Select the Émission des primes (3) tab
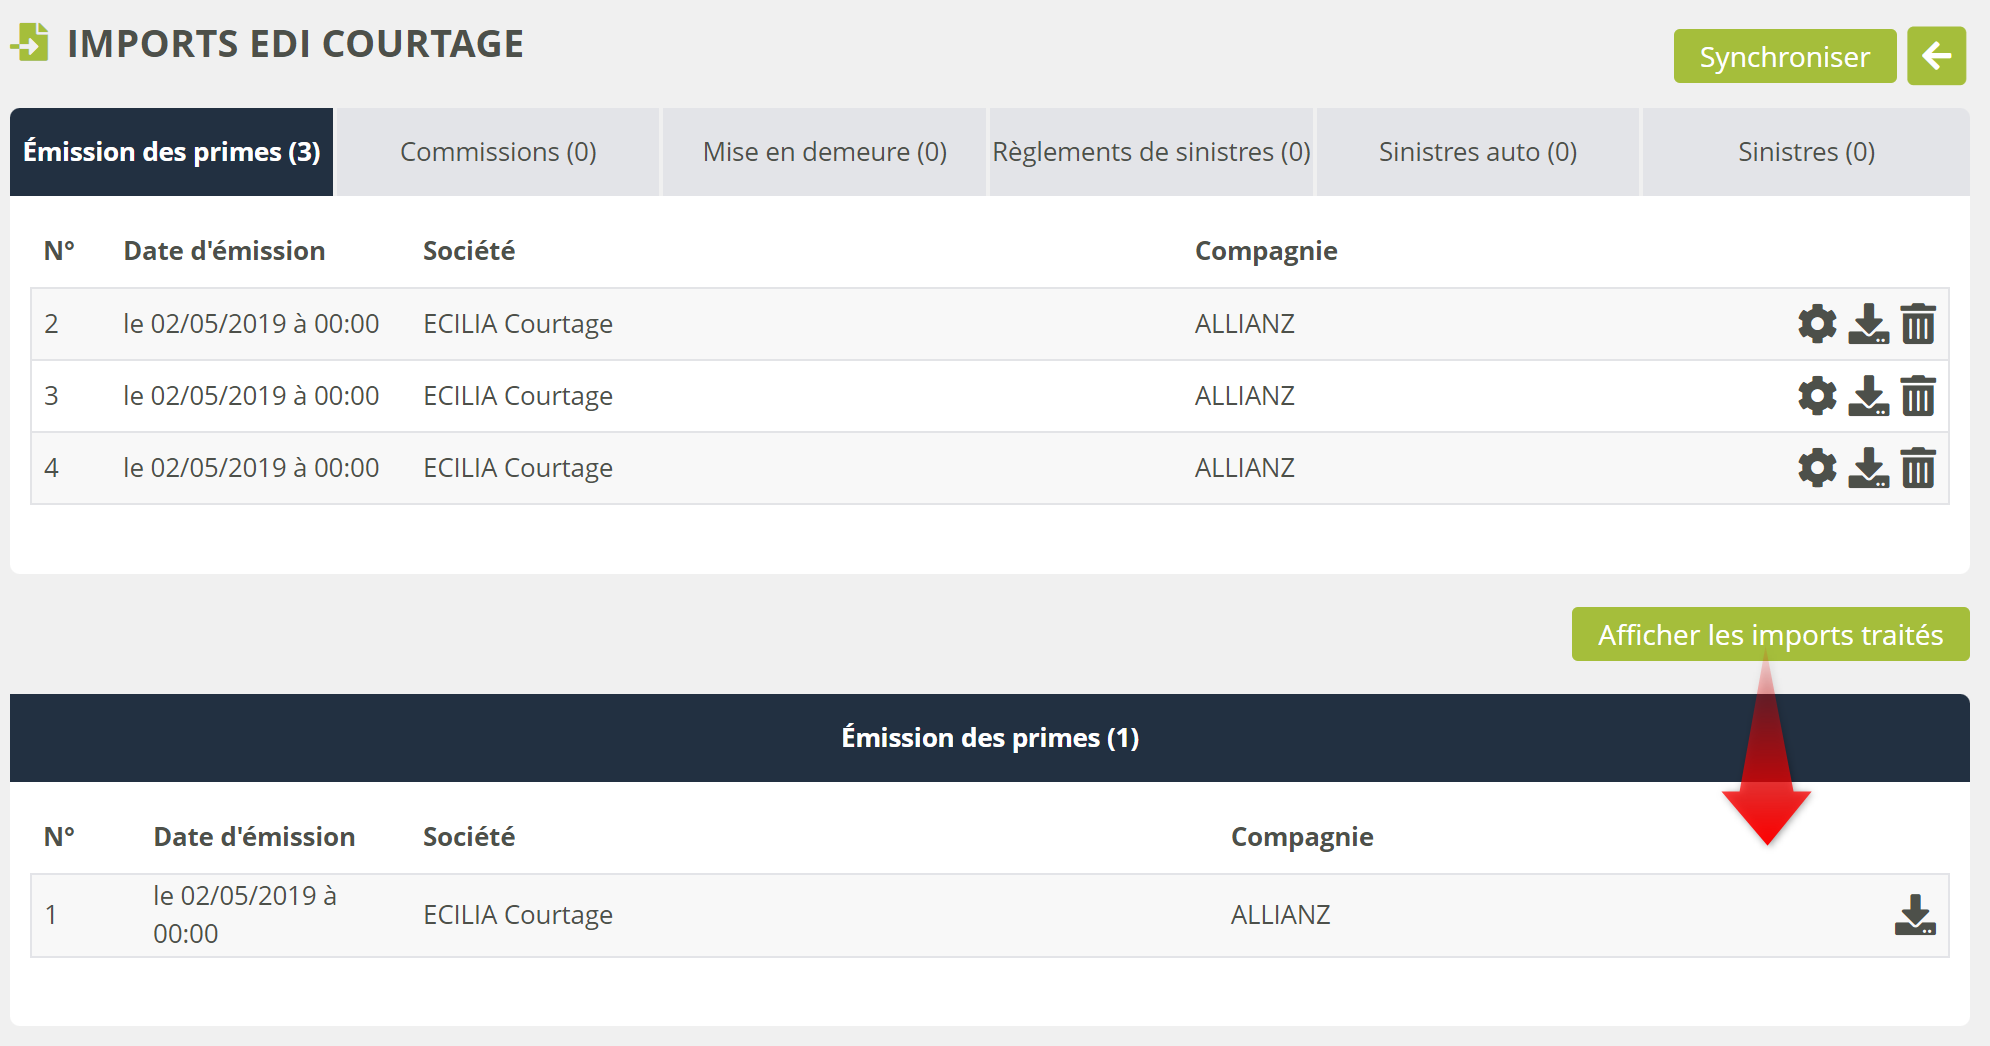The width and height of the screenshot is (1990, 1046). point(172,152)
